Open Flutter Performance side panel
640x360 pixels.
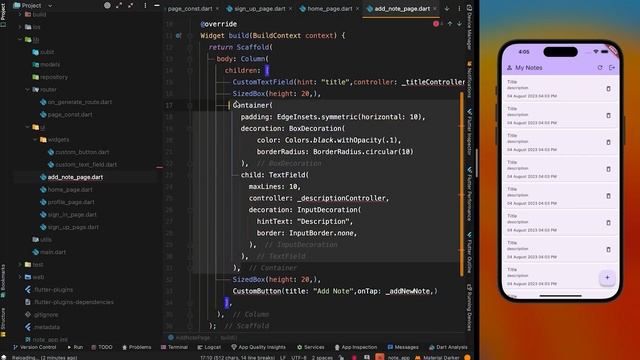(x=469, y=193)
